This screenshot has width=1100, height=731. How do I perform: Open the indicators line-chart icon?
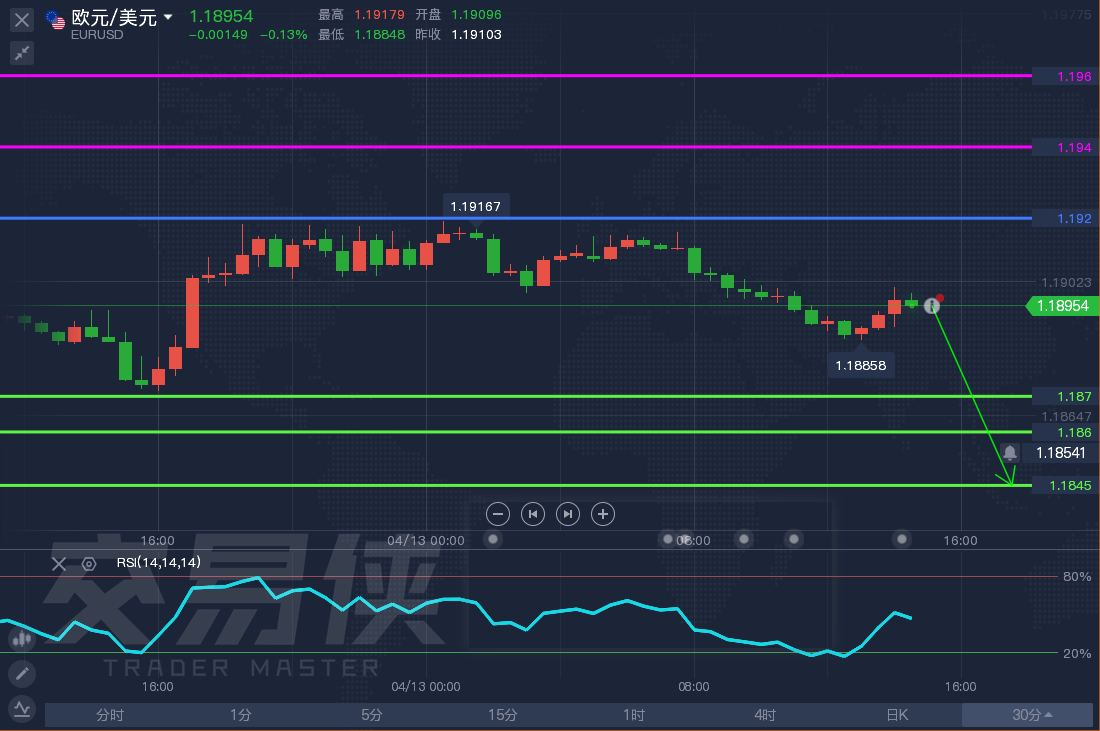22,709
